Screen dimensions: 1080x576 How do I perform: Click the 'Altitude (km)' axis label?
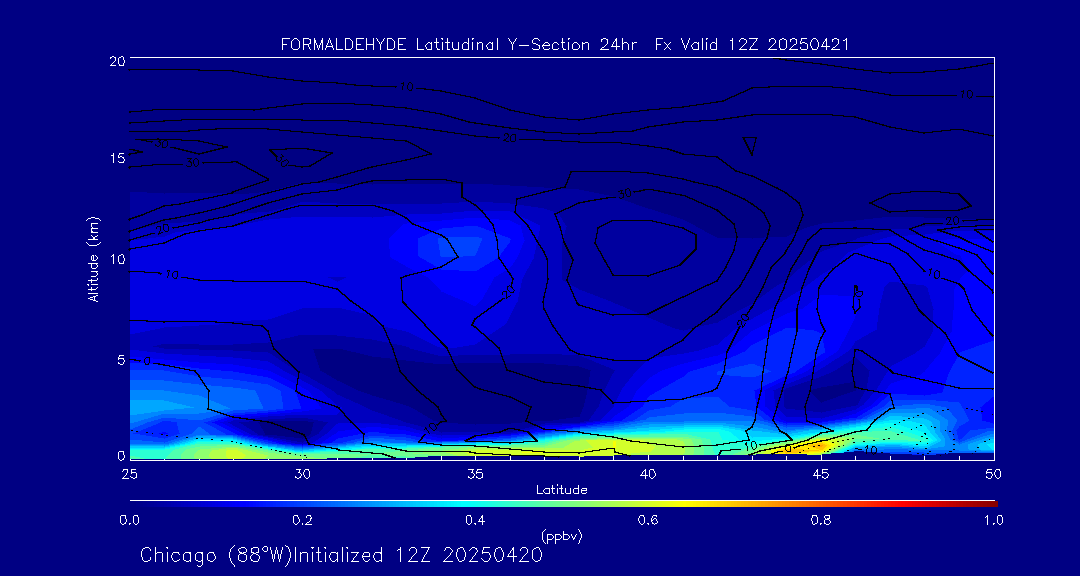[93, 259]
